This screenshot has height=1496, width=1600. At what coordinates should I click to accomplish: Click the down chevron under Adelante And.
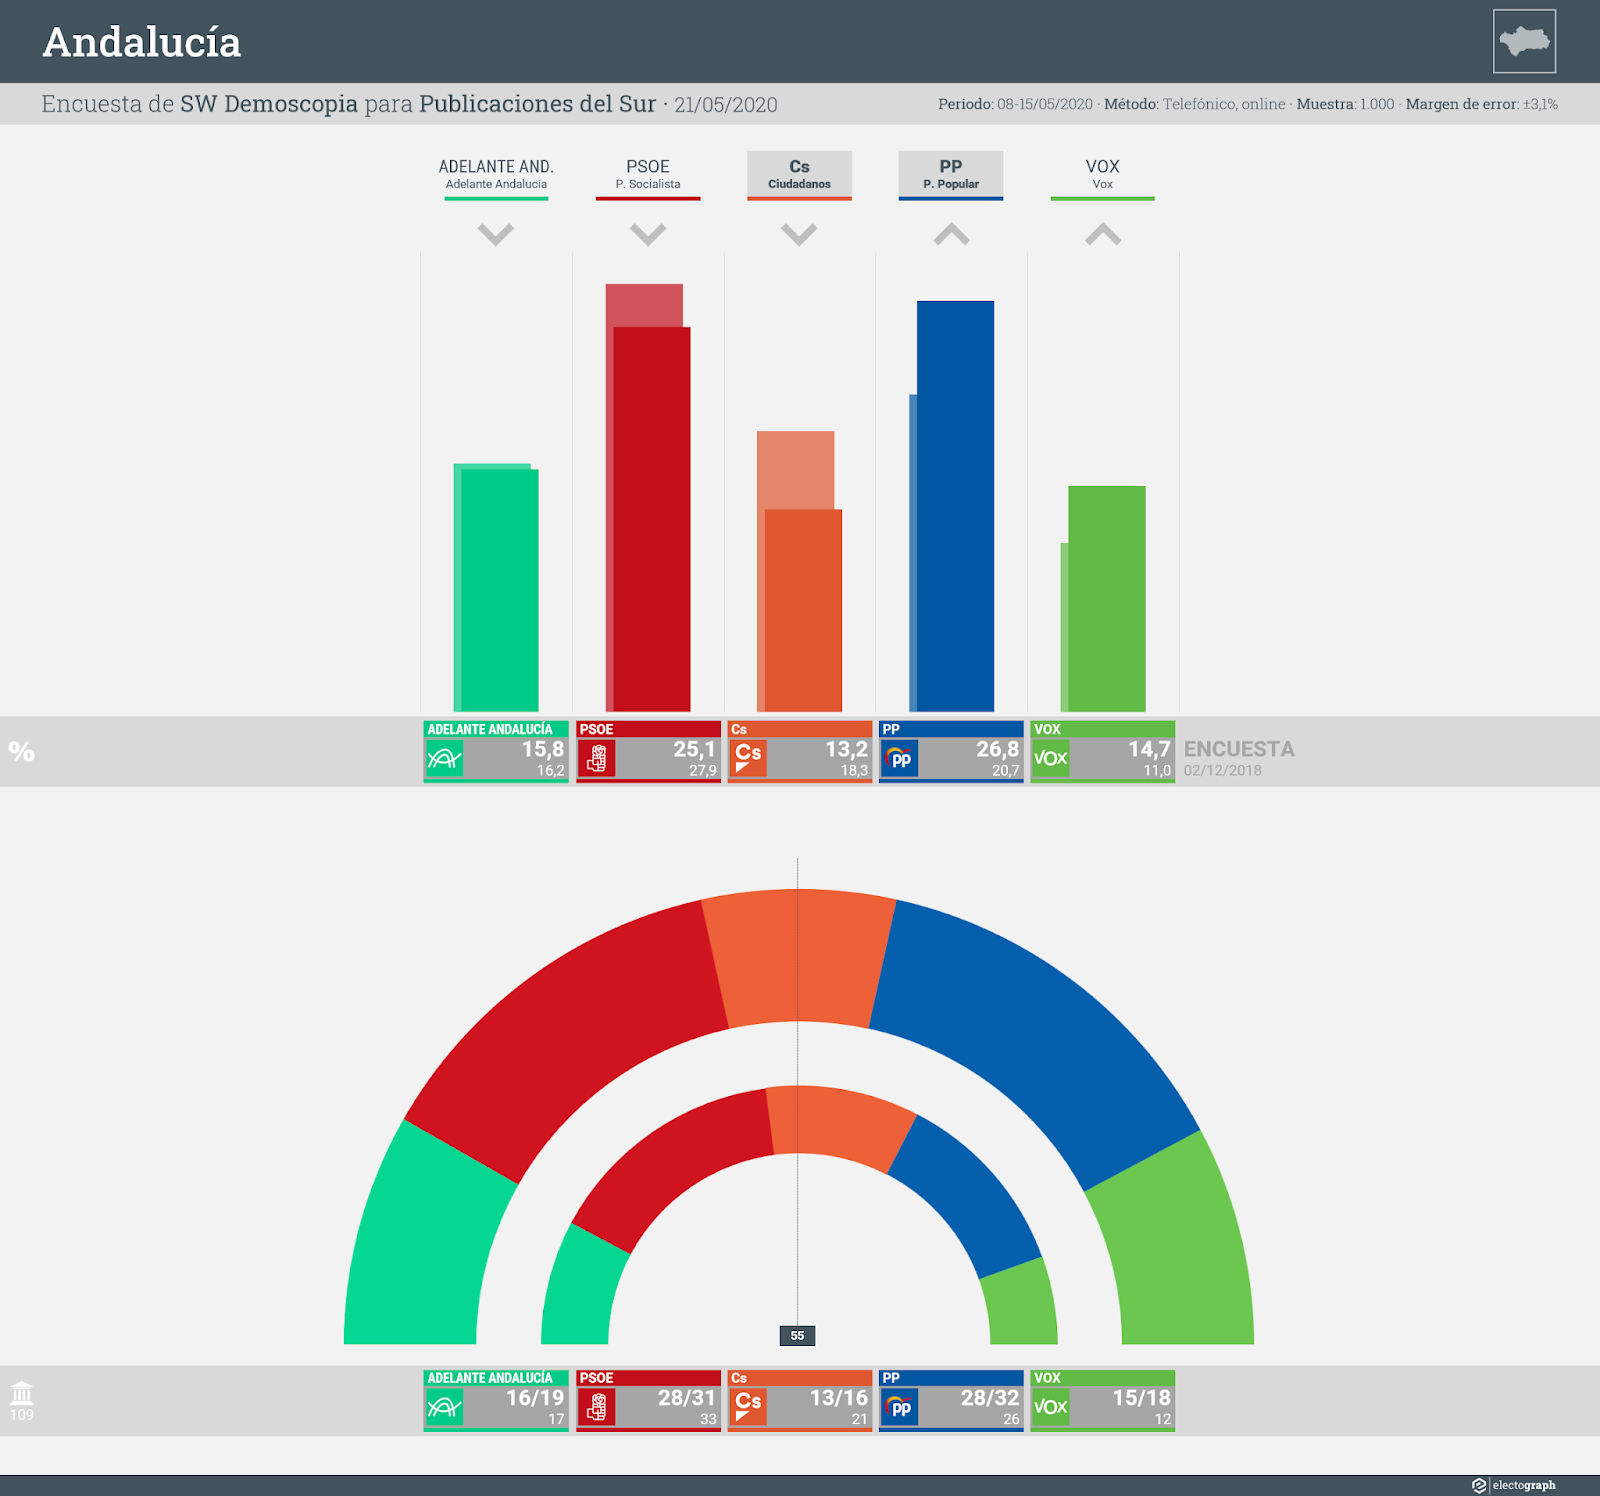pos(496,235)
